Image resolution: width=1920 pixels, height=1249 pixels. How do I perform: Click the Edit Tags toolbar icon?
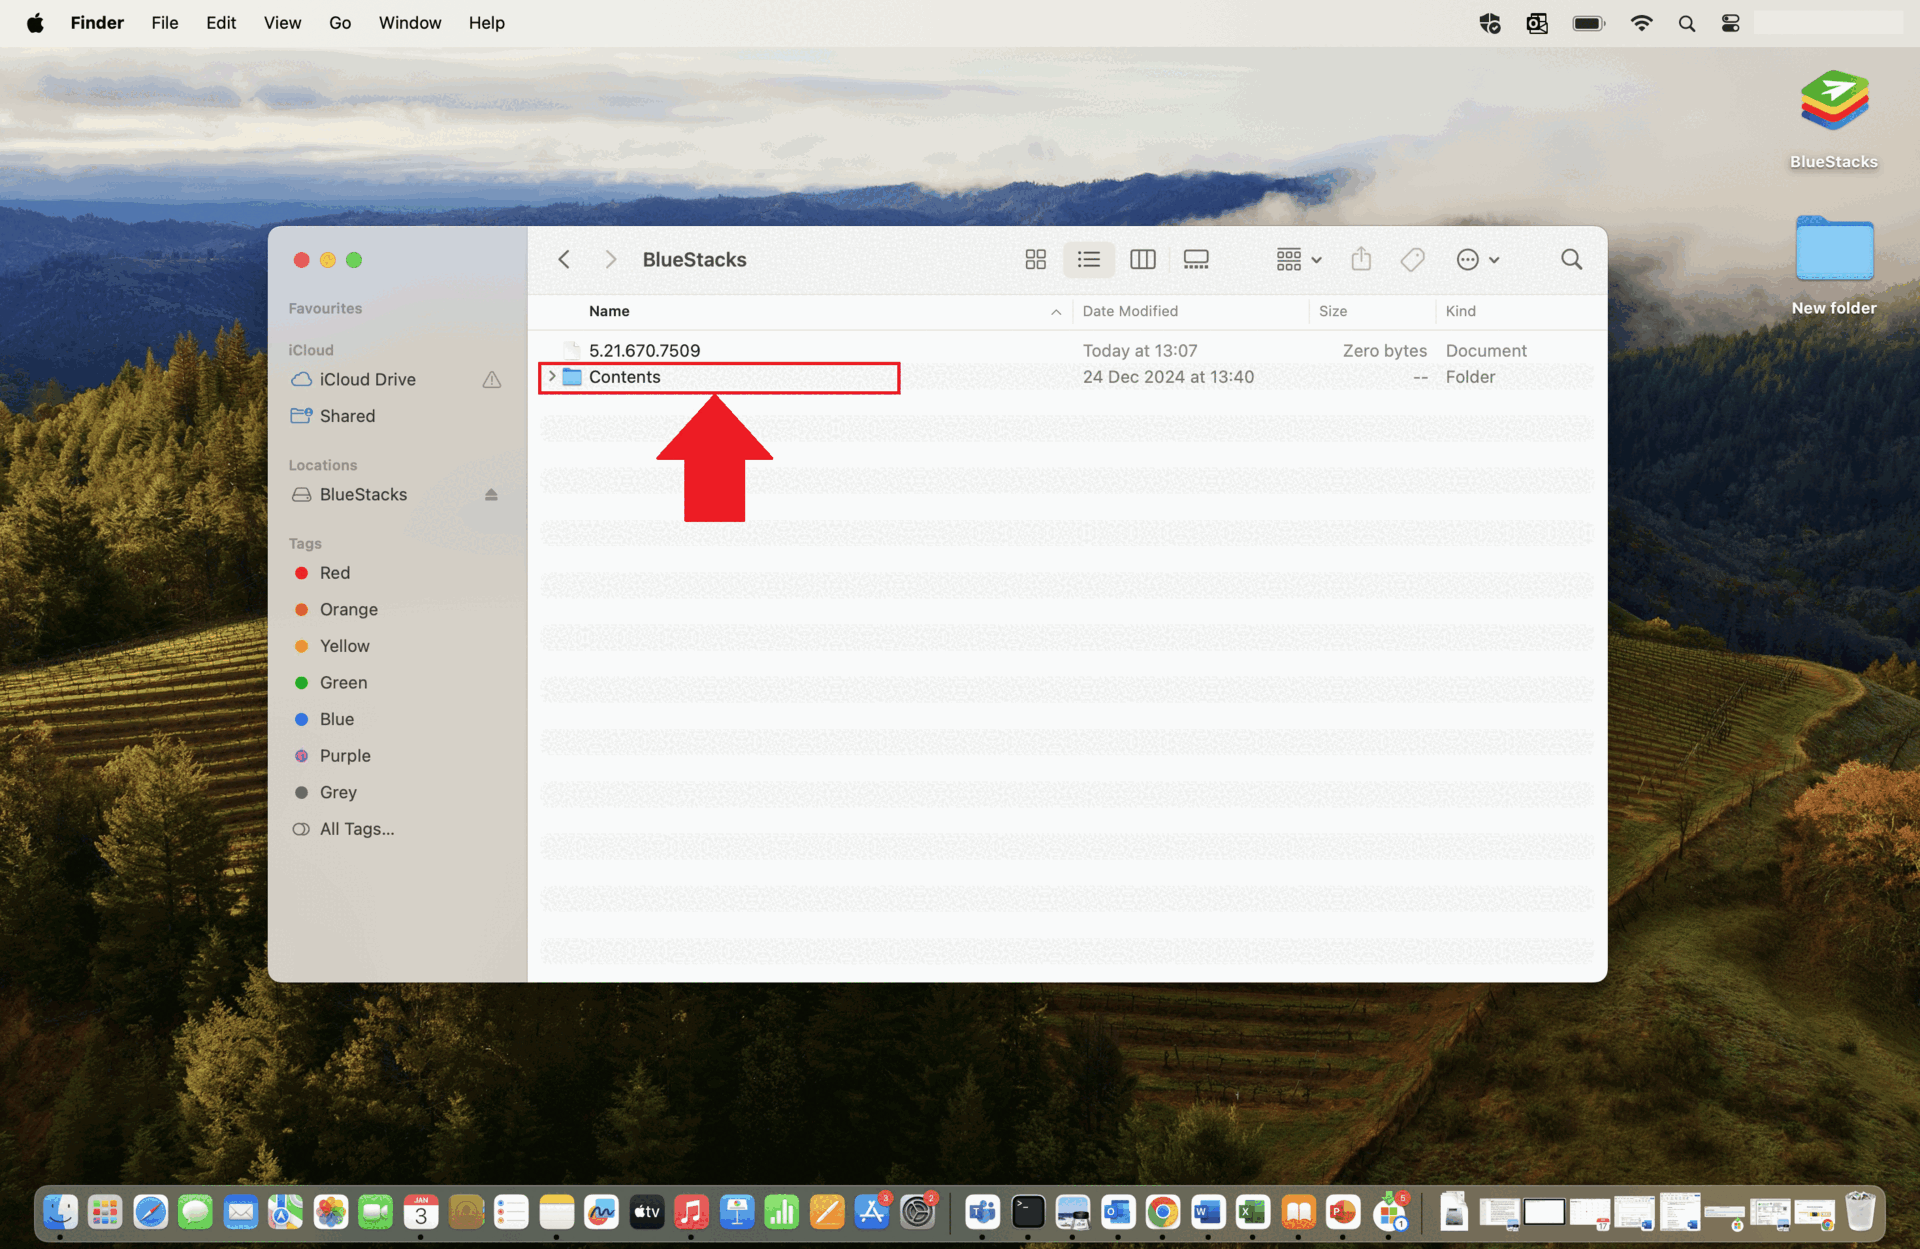(x=1413, y=260)
